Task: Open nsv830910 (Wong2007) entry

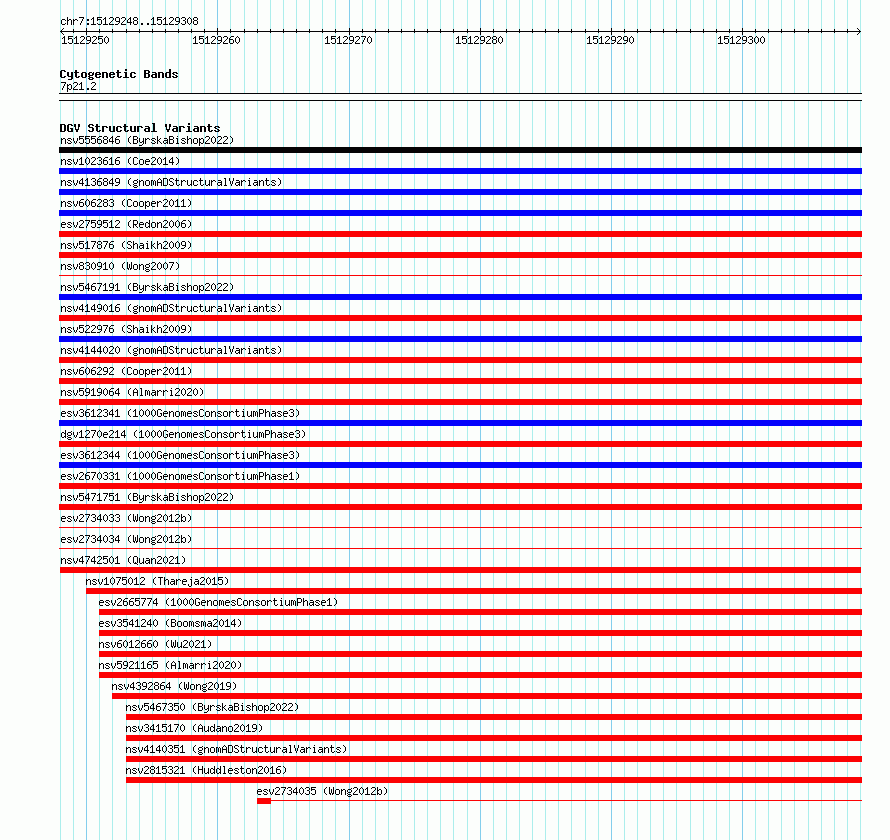Action: 120,266
